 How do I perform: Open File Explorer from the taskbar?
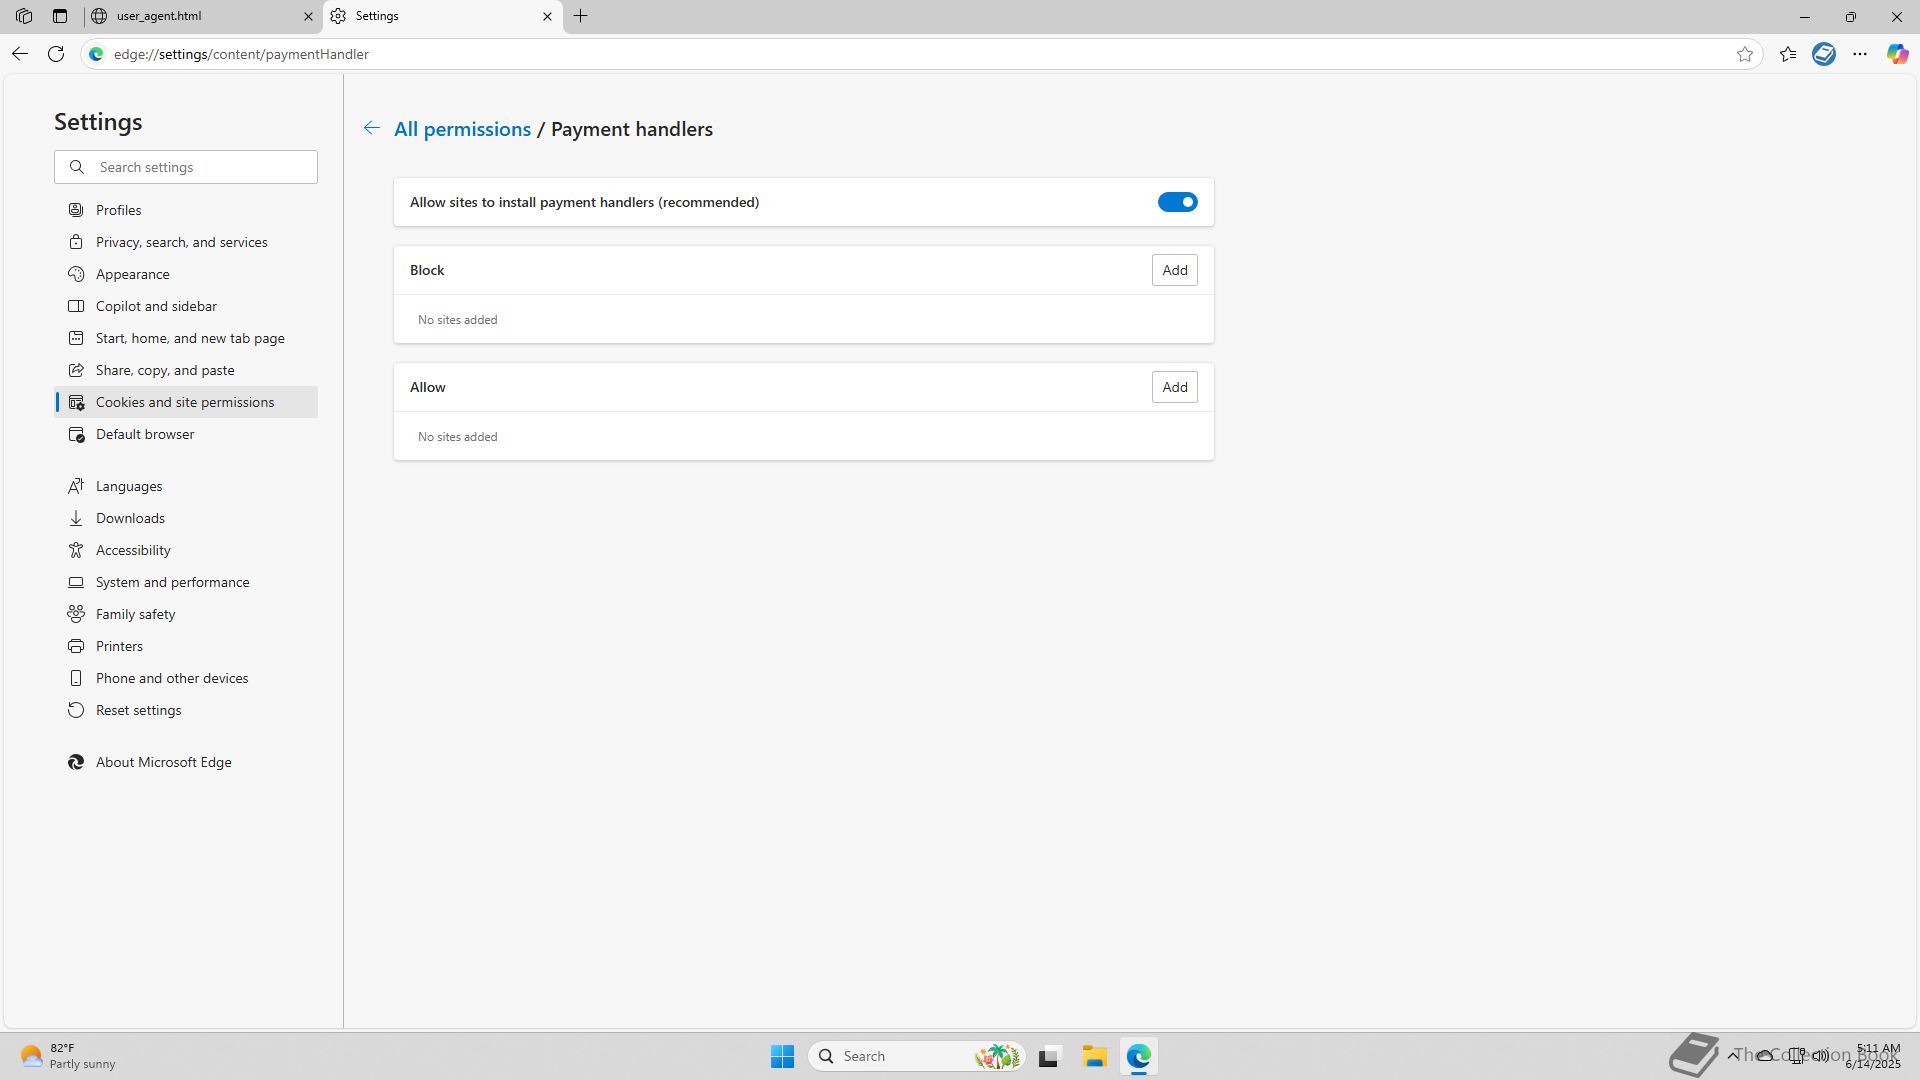click(1093, 1056)
